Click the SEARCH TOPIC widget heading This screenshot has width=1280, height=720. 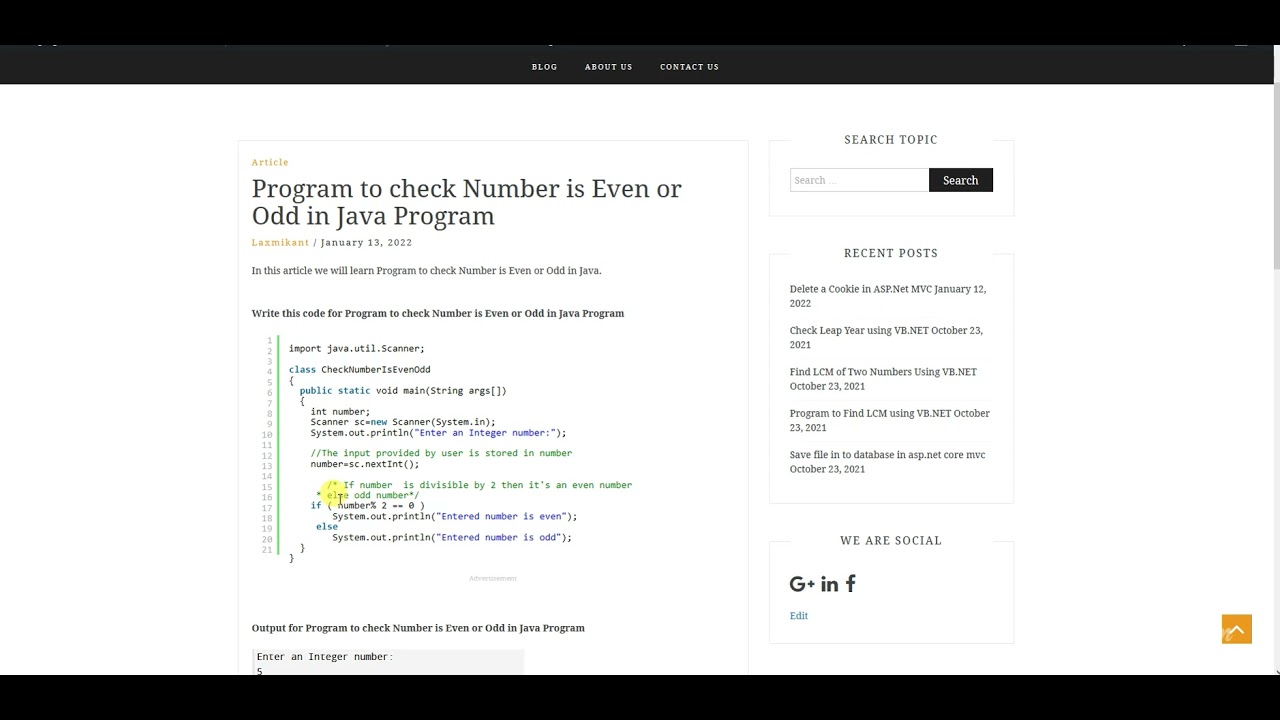coord(891,140)
